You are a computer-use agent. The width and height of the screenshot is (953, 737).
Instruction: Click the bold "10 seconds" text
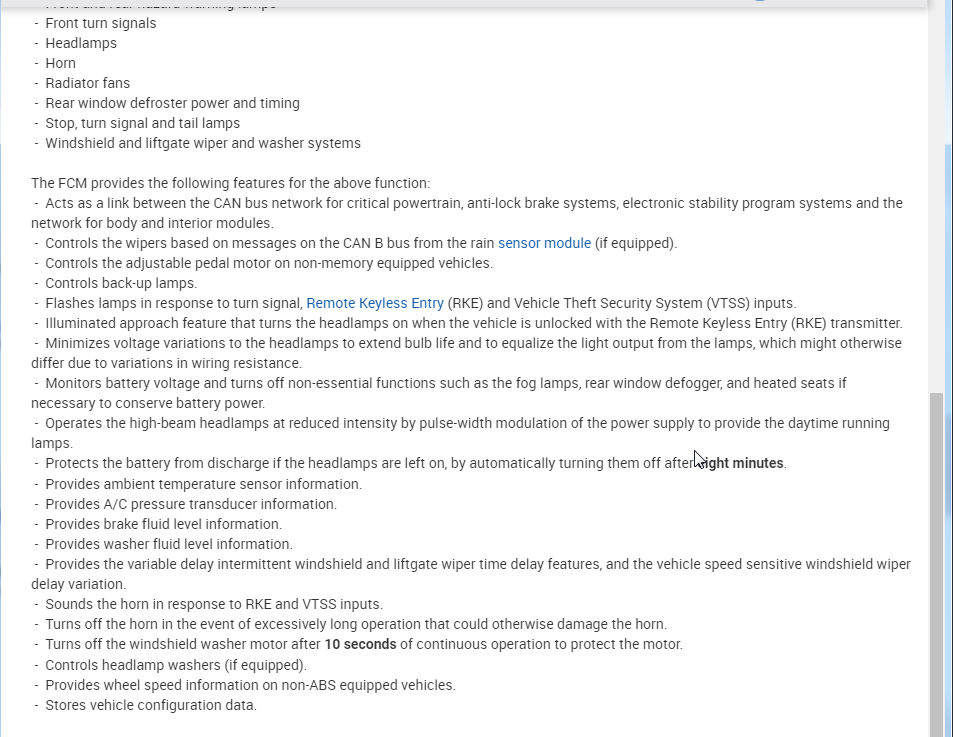coord(360,644)
